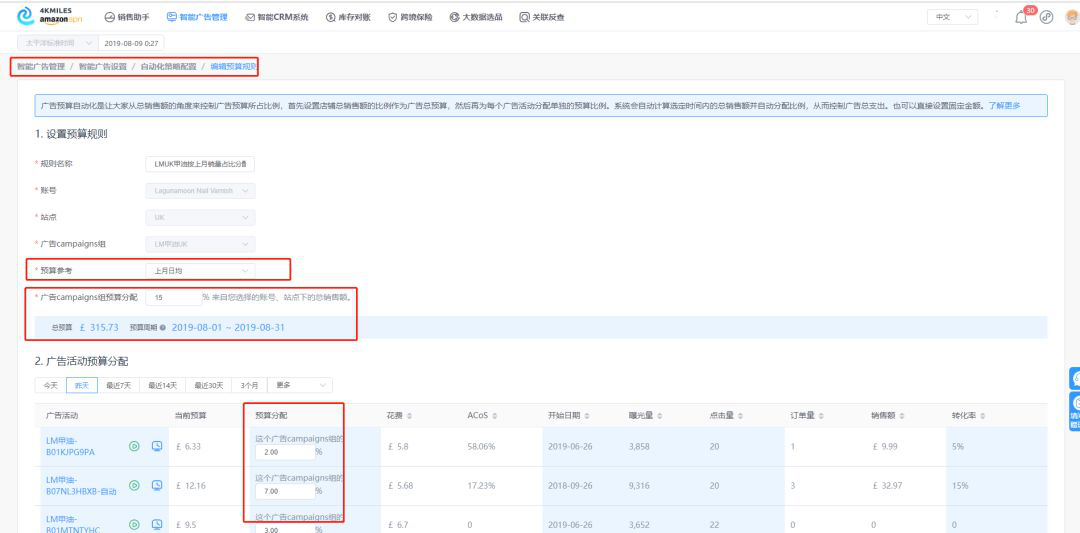Click the 规则名称 input field
Image resolution: width=1080 pixels, height=533 pixels.
[x=200, y=163]
